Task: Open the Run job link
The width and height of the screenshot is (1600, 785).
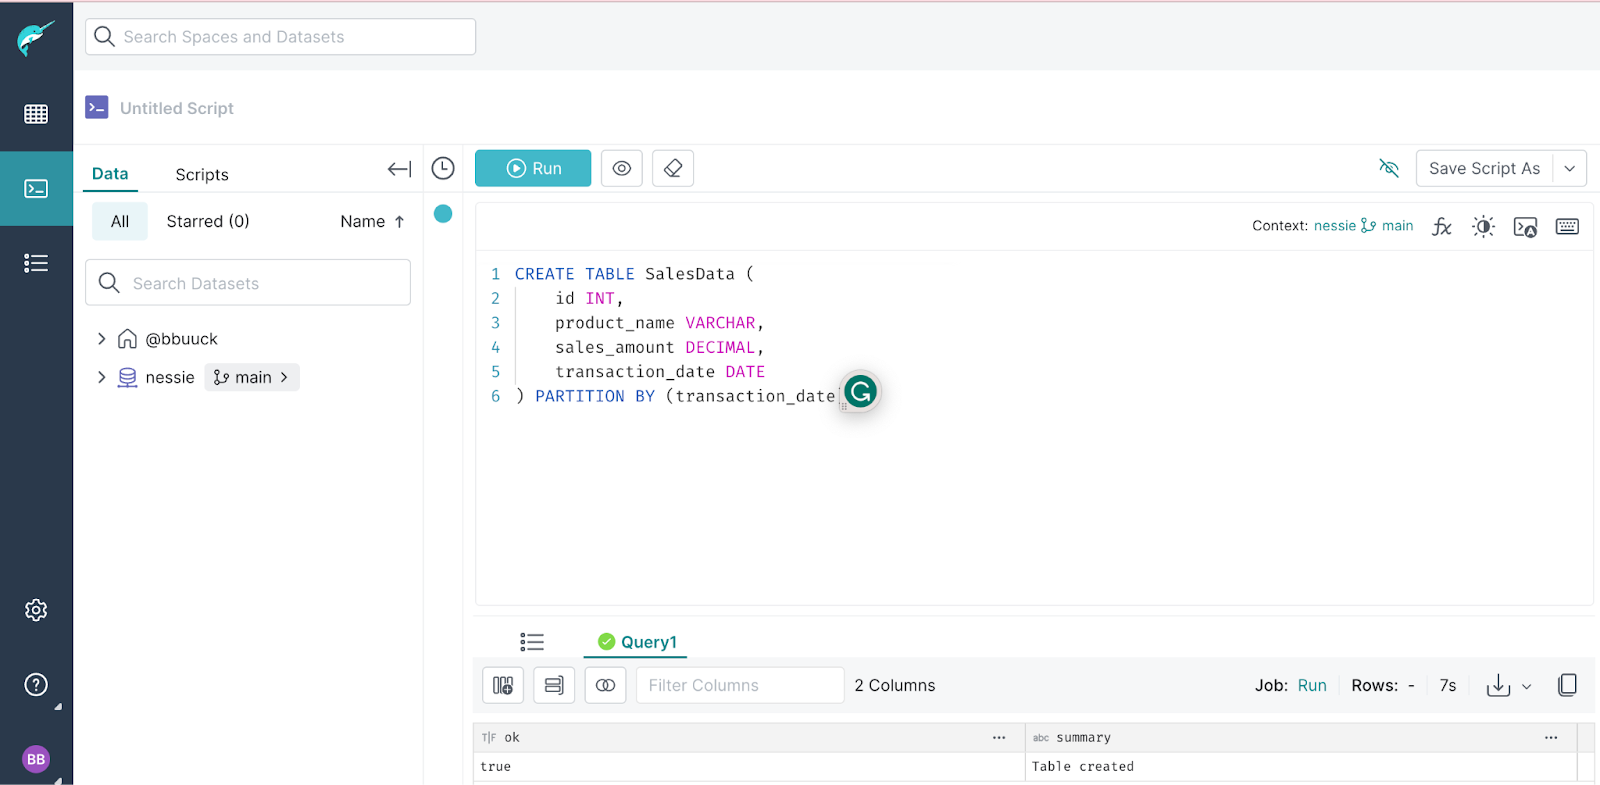Action: click(1312, 686)
